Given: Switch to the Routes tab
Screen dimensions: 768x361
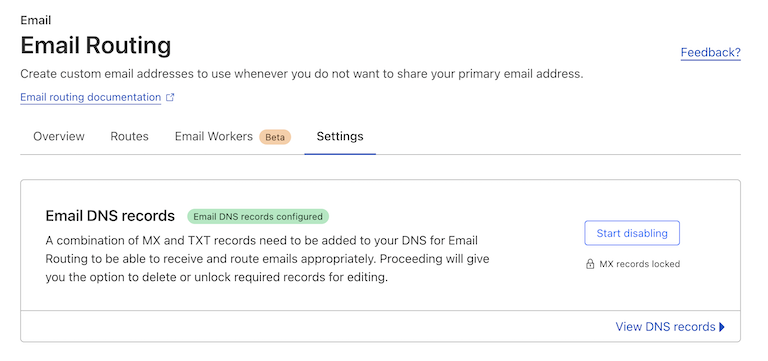Looking at the screenshot, I should [x=129, y=136].
